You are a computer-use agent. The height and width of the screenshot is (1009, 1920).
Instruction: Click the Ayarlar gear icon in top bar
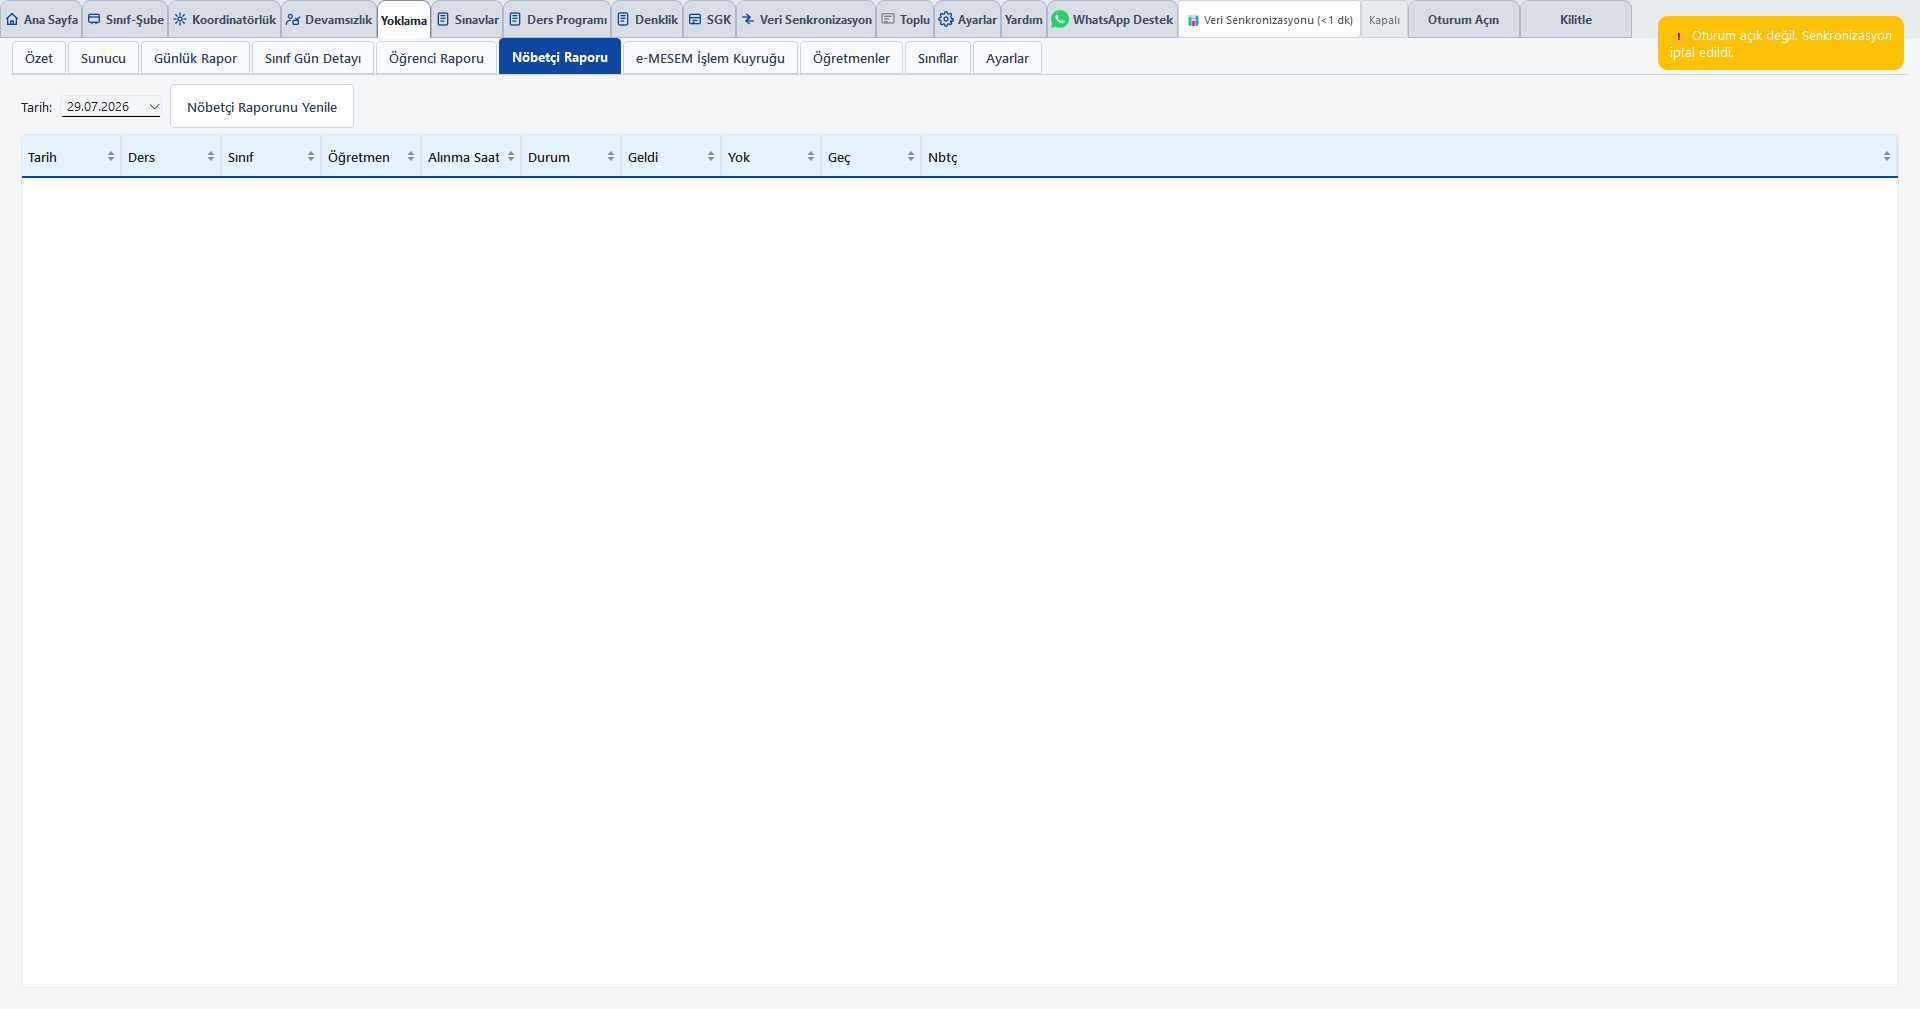pos(946,19)
